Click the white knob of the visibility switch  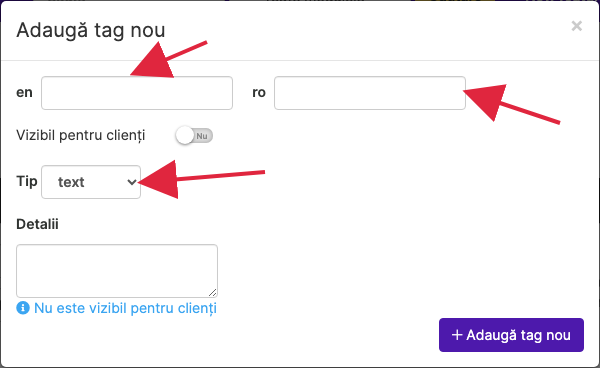185,135
